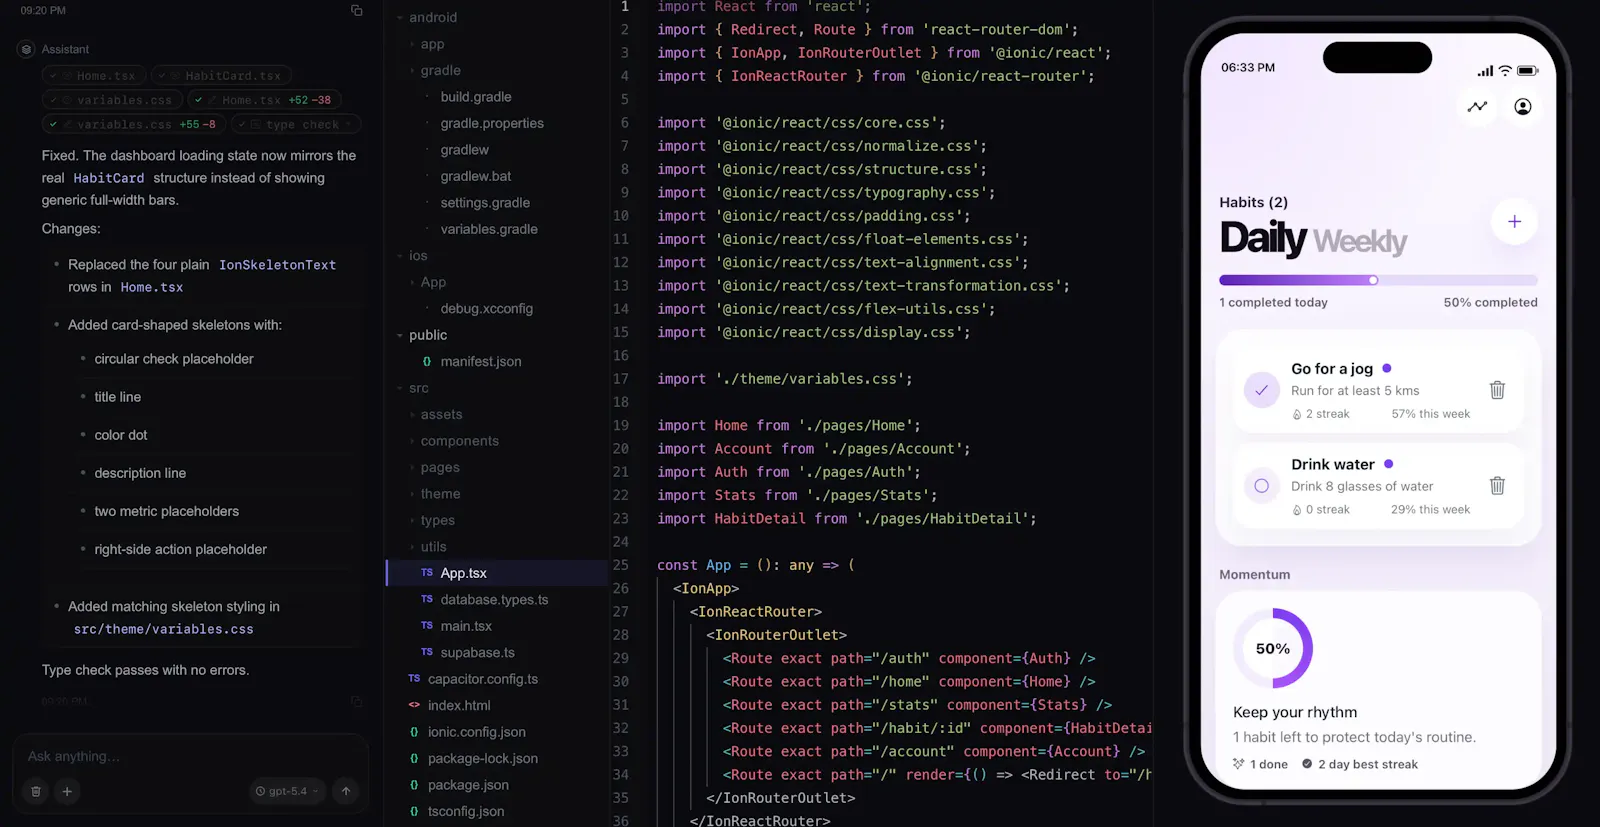Expand the types folder
The image size is (1600, 827).
[437, 520]
